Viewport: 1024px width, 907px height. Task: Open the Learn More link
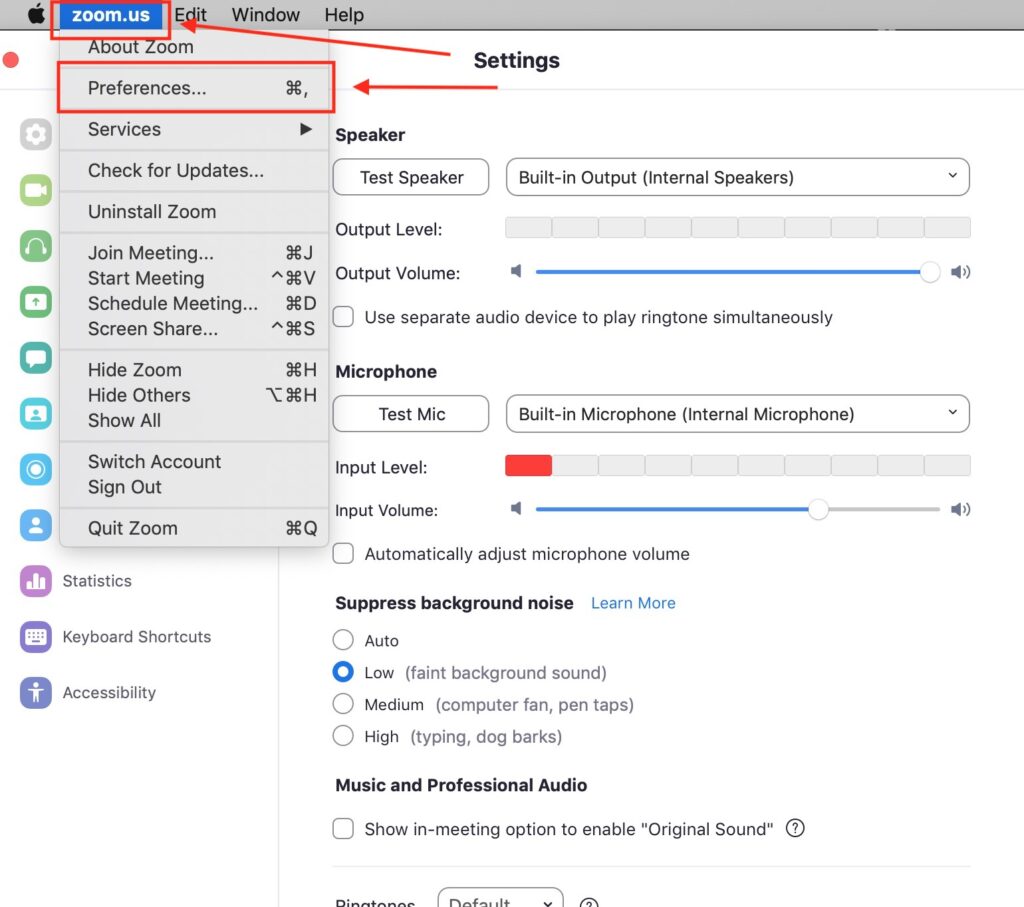633,603
